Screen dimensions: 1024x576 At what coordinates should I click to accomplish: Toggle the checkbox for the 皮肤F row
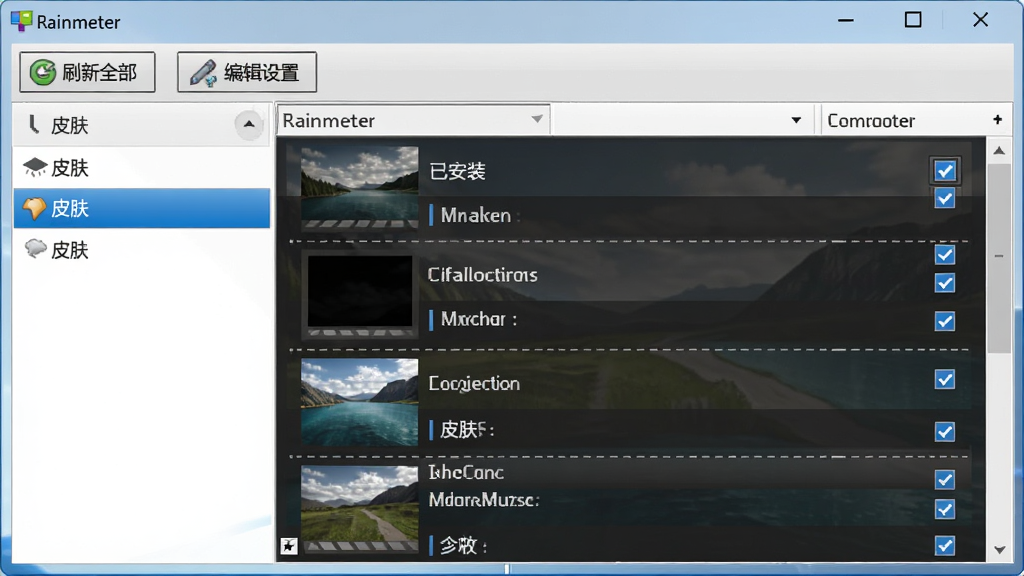click(x=944, y=432)
